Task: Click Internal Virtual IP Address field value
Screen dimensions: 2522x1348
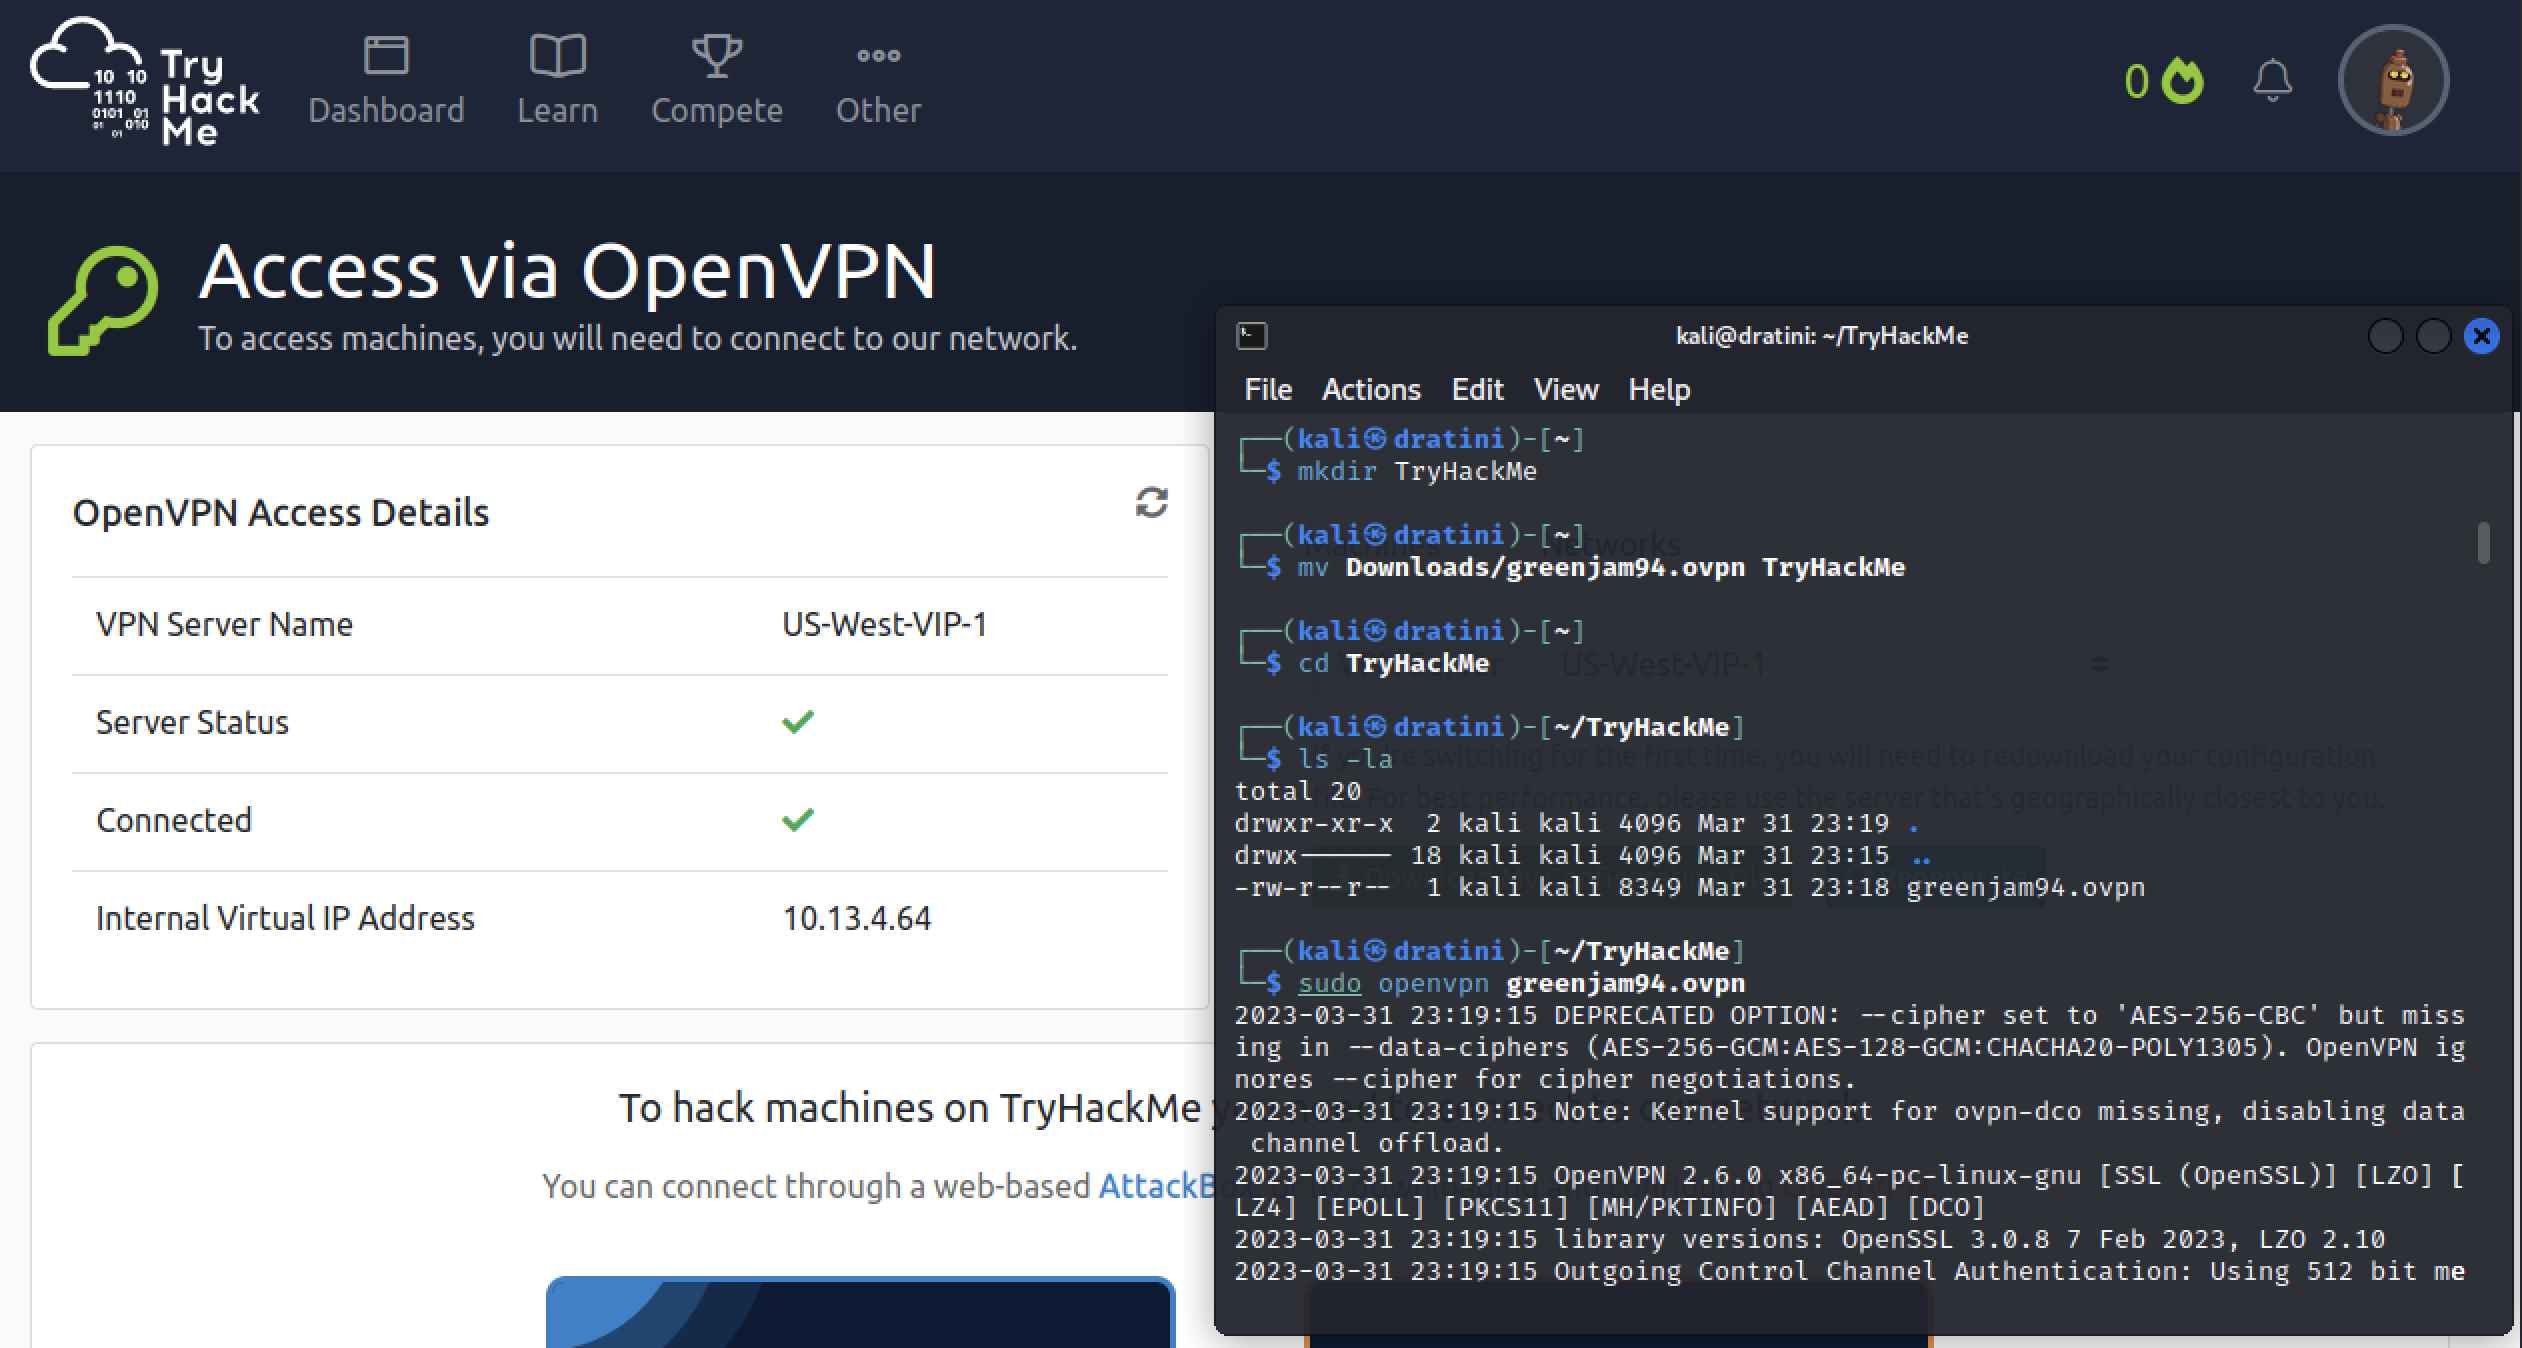Action: click(856, 916)
